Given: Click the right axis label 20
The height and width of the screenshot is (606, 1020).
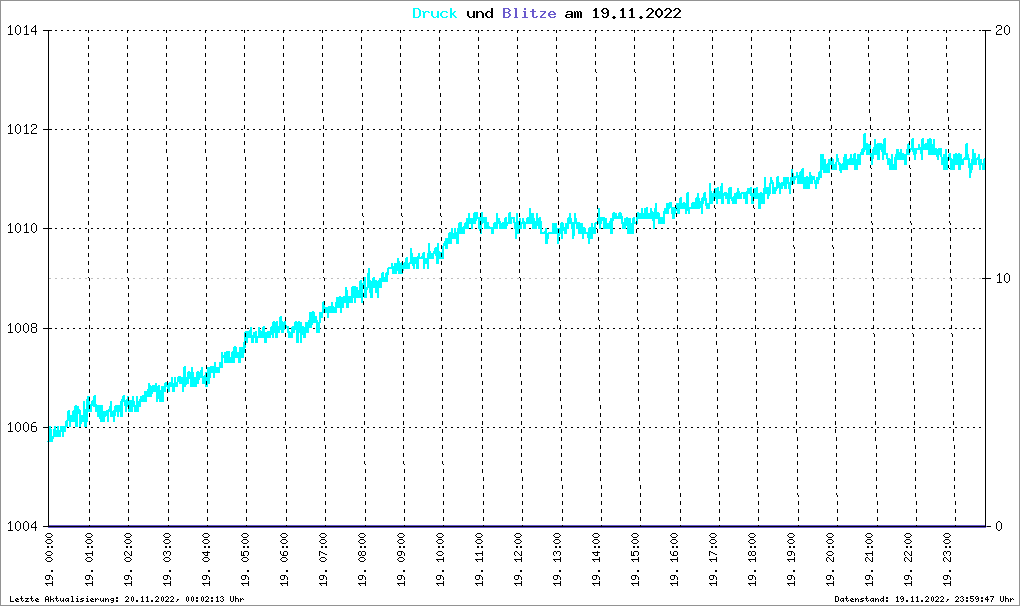Looking at the screenshot, I should [x=1002, y=31].
